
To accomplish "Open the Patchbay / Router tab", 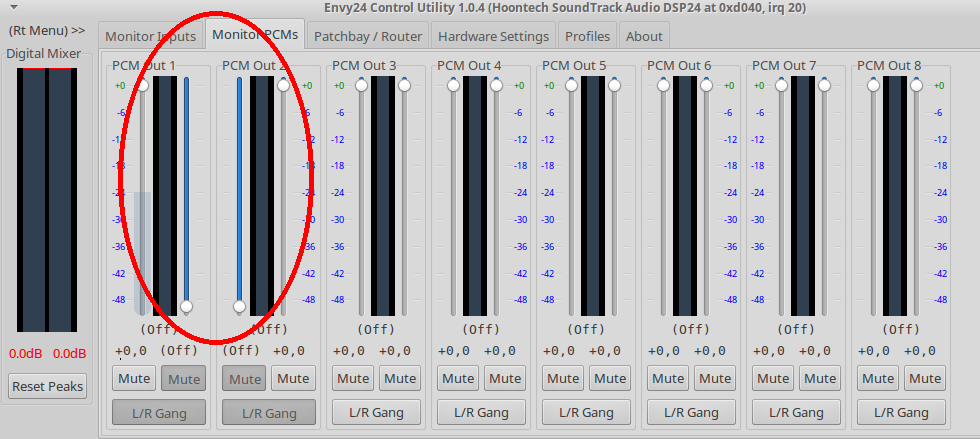I will tap(368, 36).
